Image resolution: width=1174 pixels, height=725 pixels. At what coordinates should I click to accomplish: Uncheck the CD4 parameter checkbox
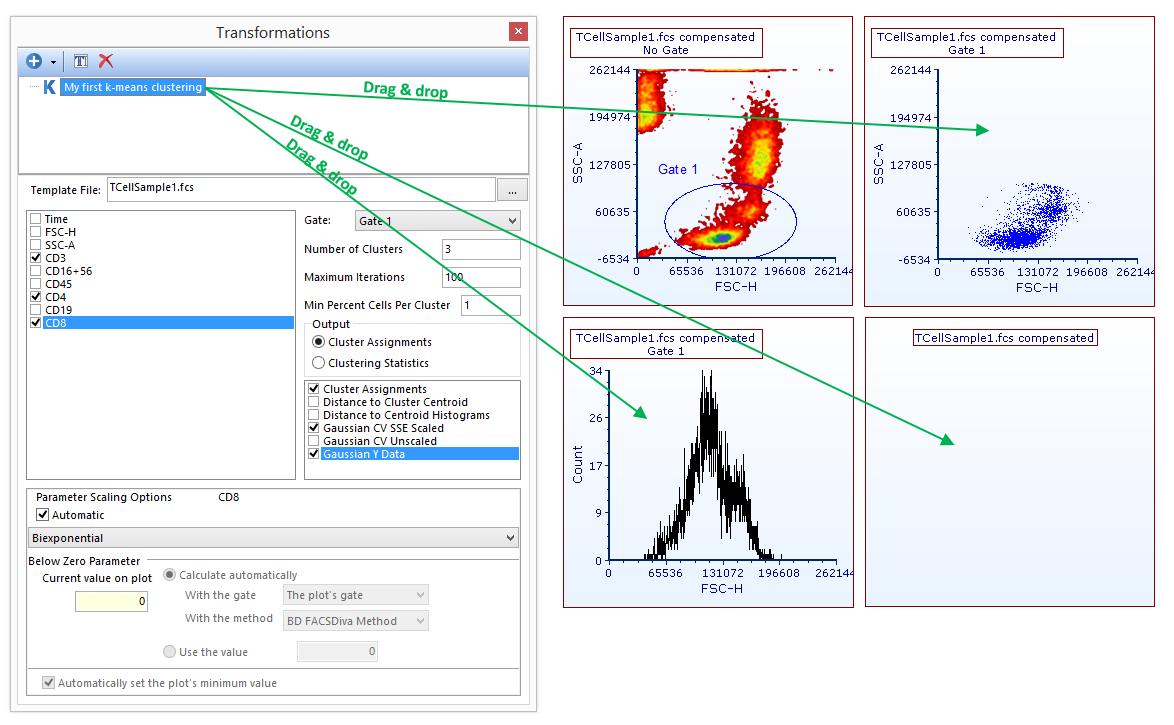(37, 297)
